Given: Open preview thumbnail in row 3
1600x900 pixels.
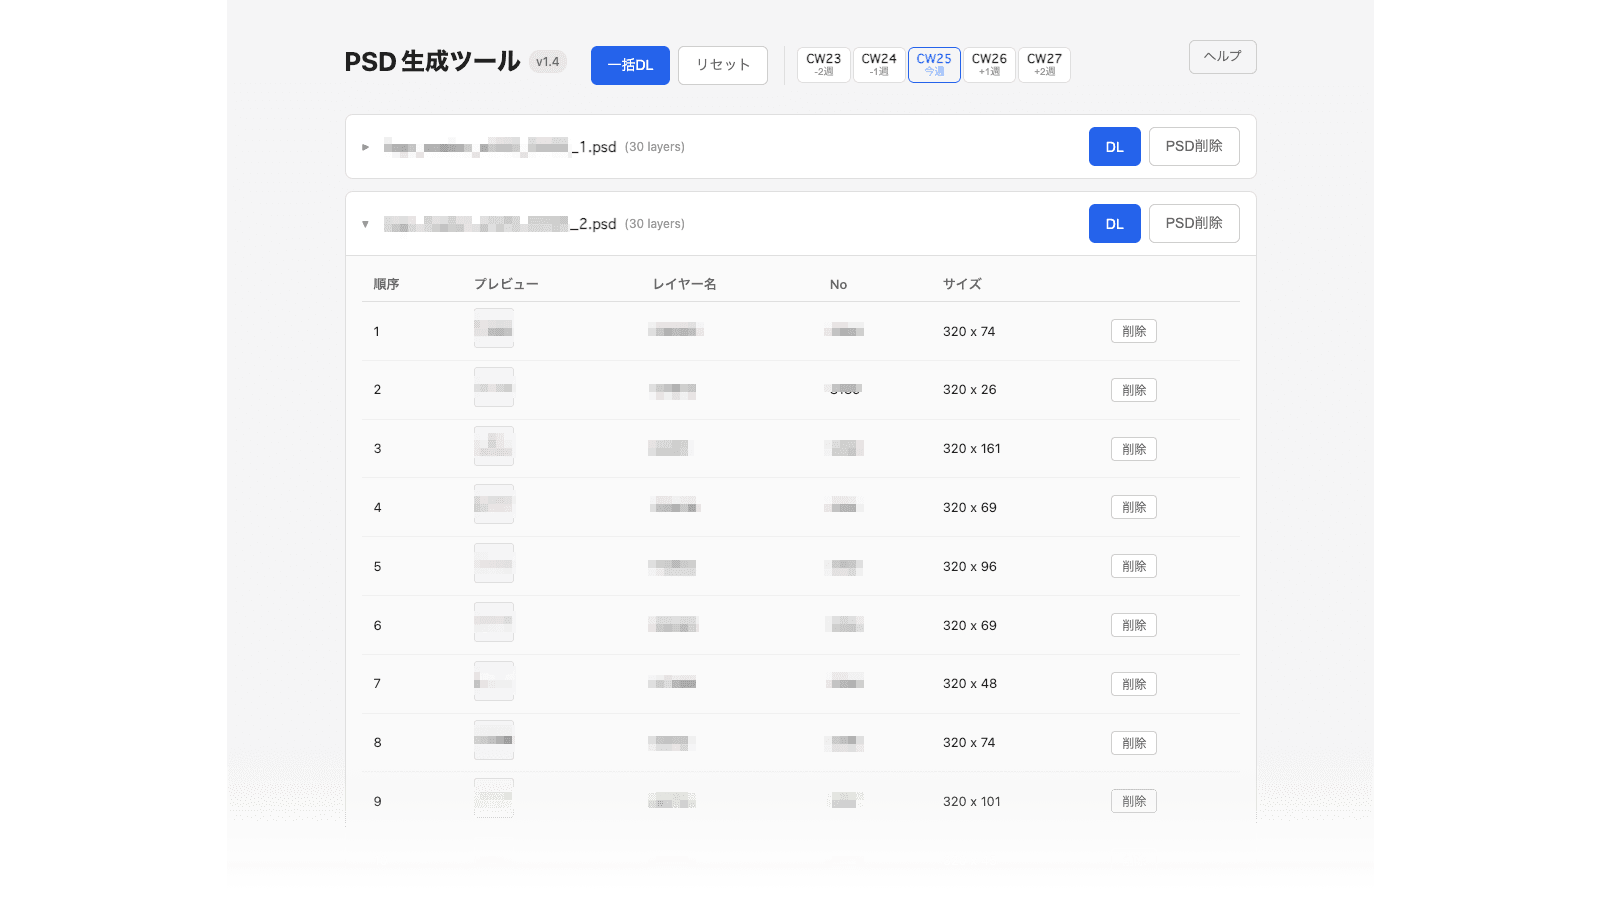Looking at the screenshot, I should tap(494, 446).
